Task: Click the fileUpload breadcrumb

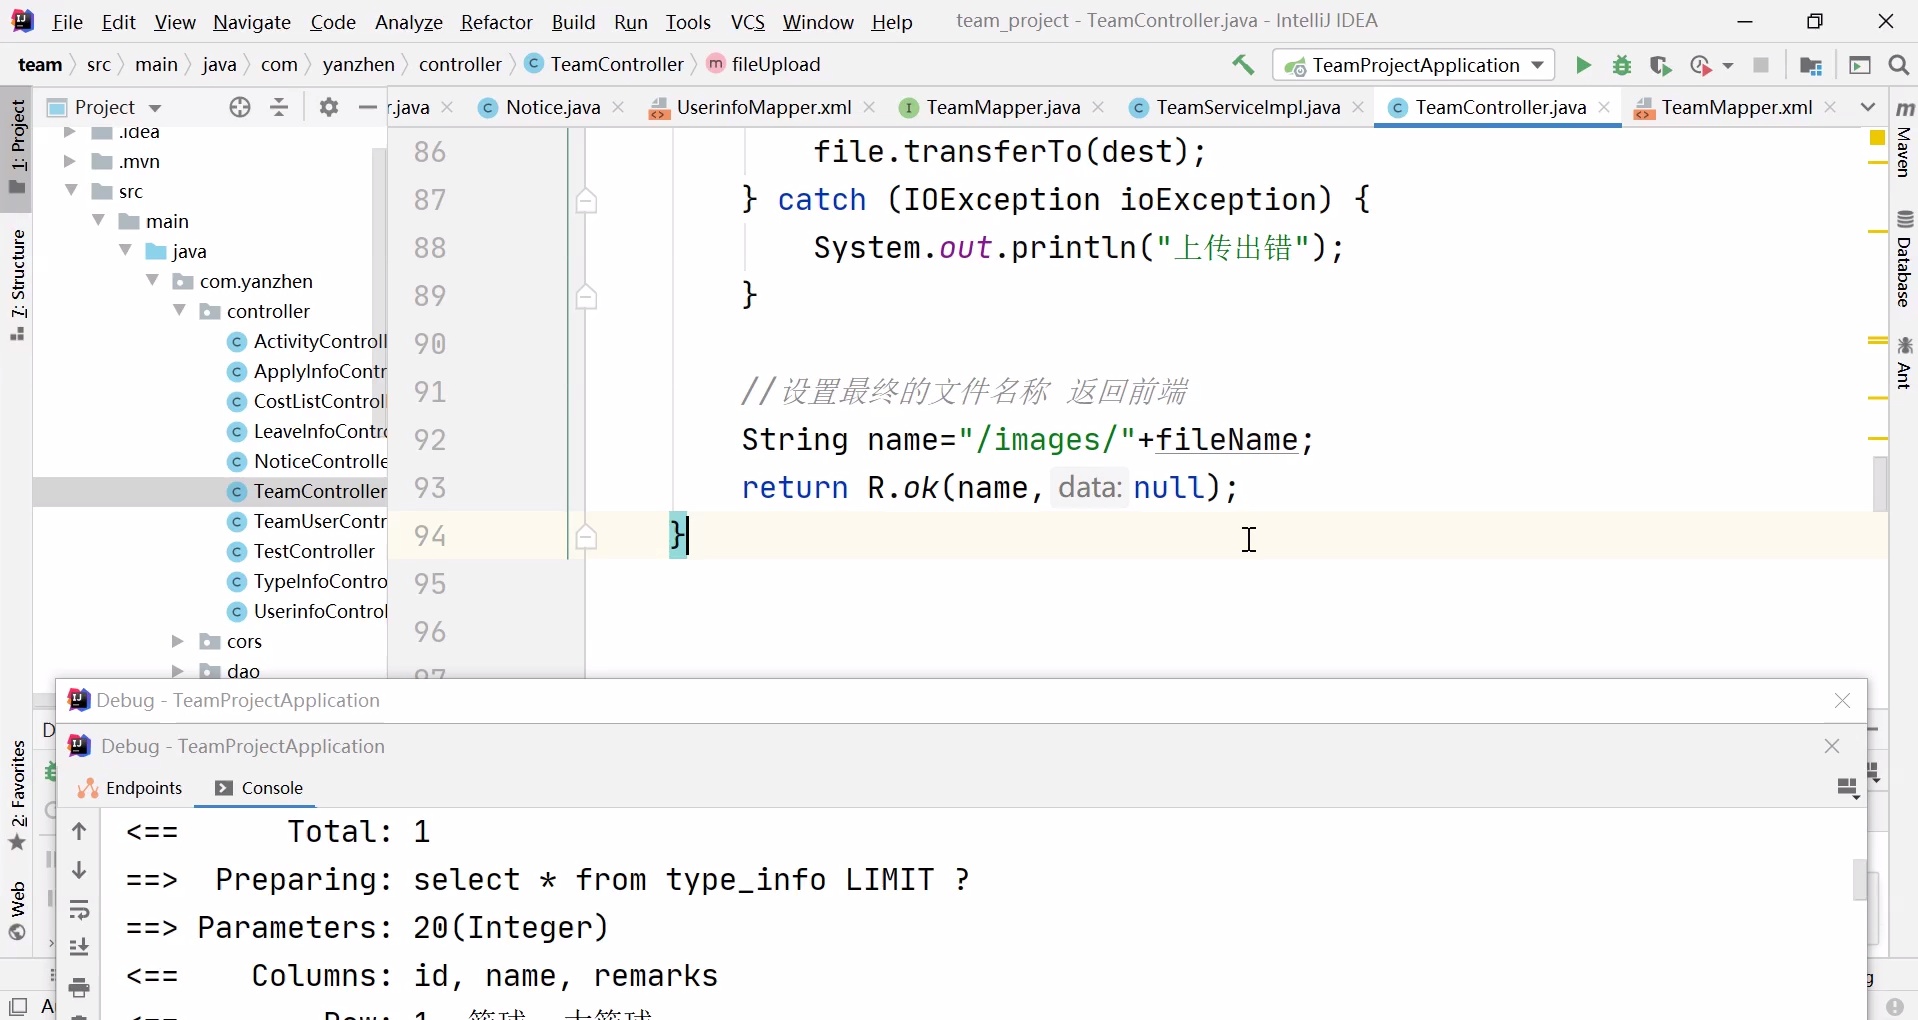Action: pos(775,64)
